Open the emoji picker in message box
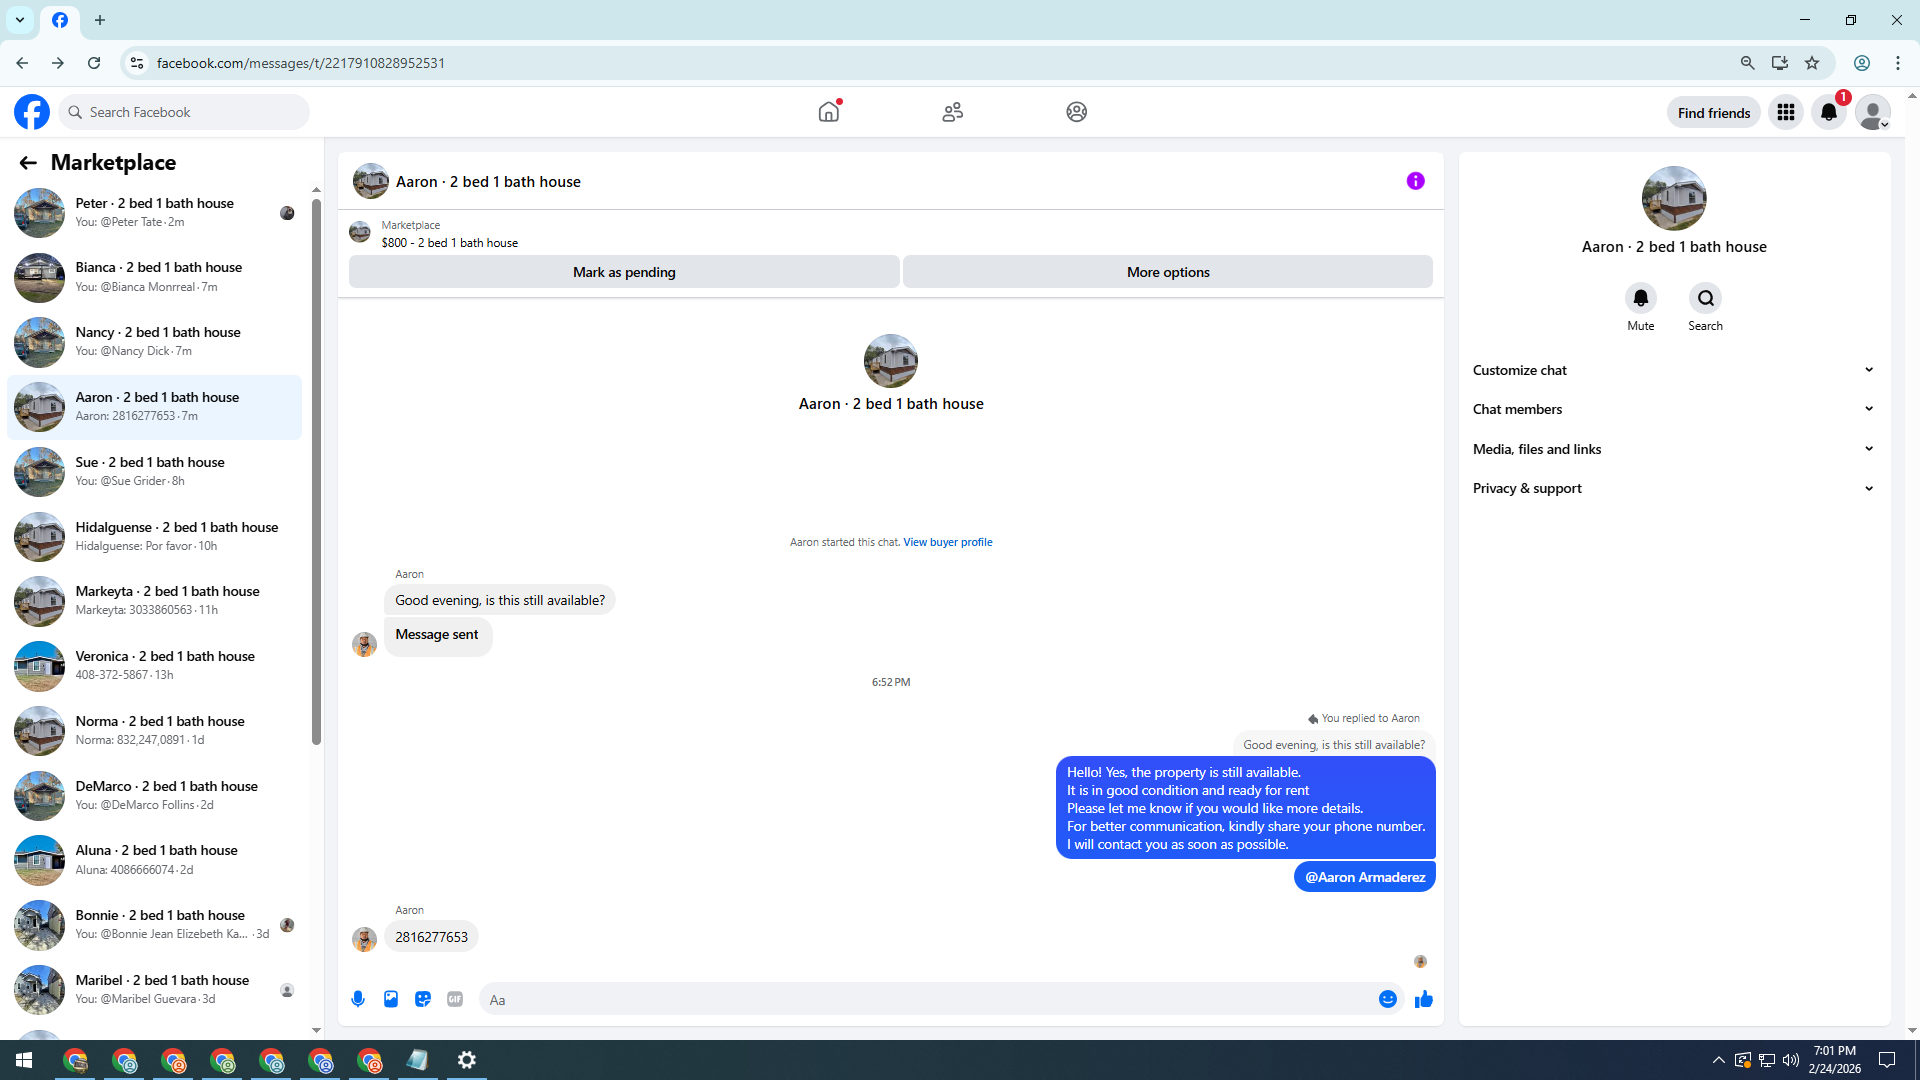 tap(1387, 999)
